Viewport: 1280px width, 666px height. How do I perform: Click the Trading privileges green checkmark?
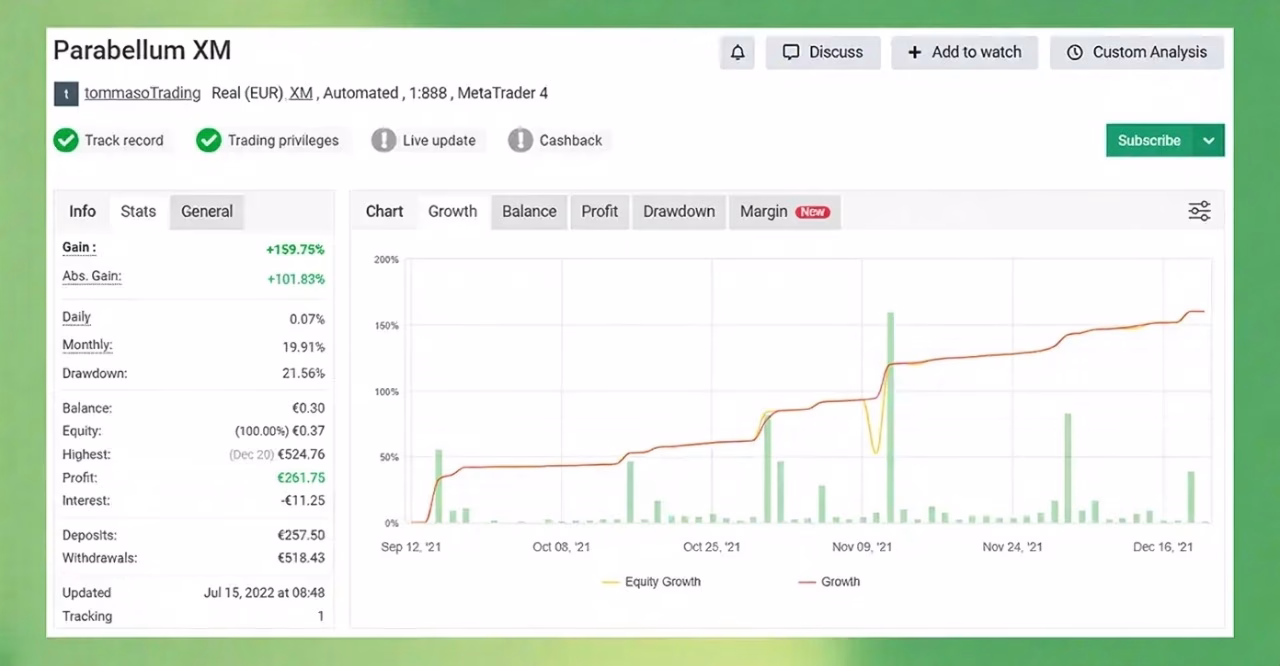coord(208,140)
